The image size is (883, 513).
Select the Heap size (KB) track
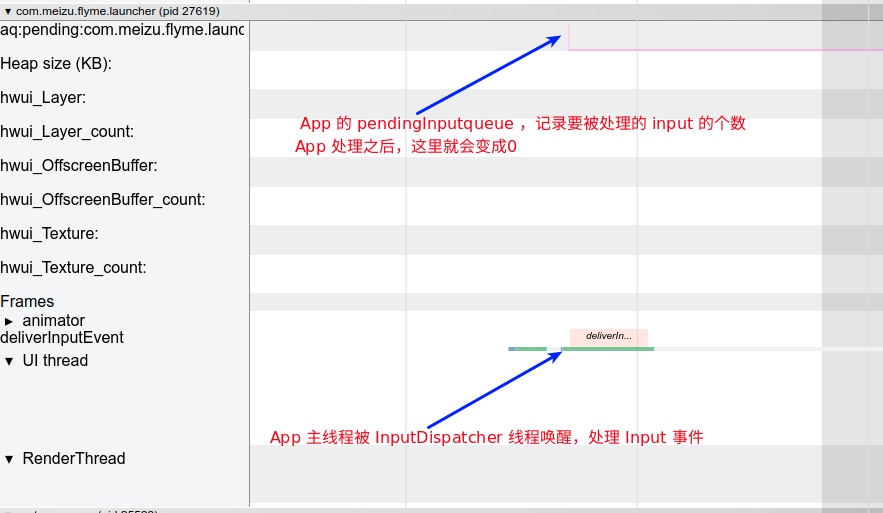point(56,64)
